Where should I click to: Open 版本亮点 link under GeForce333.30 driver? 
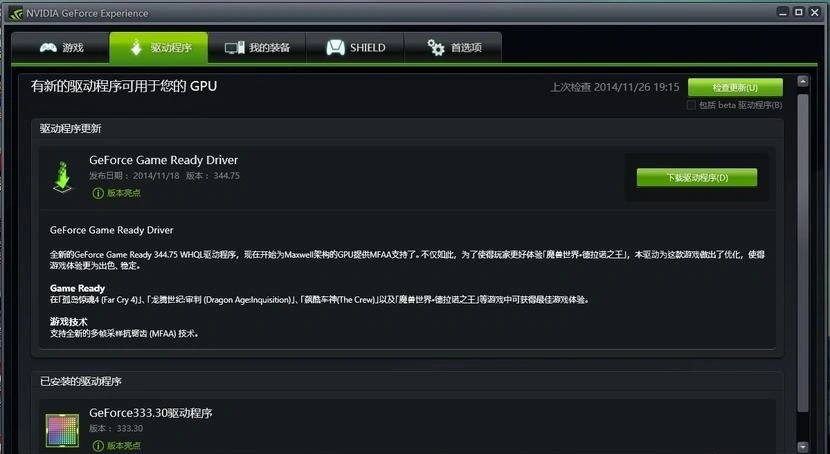pyautogui.click(x=123, y=445)
